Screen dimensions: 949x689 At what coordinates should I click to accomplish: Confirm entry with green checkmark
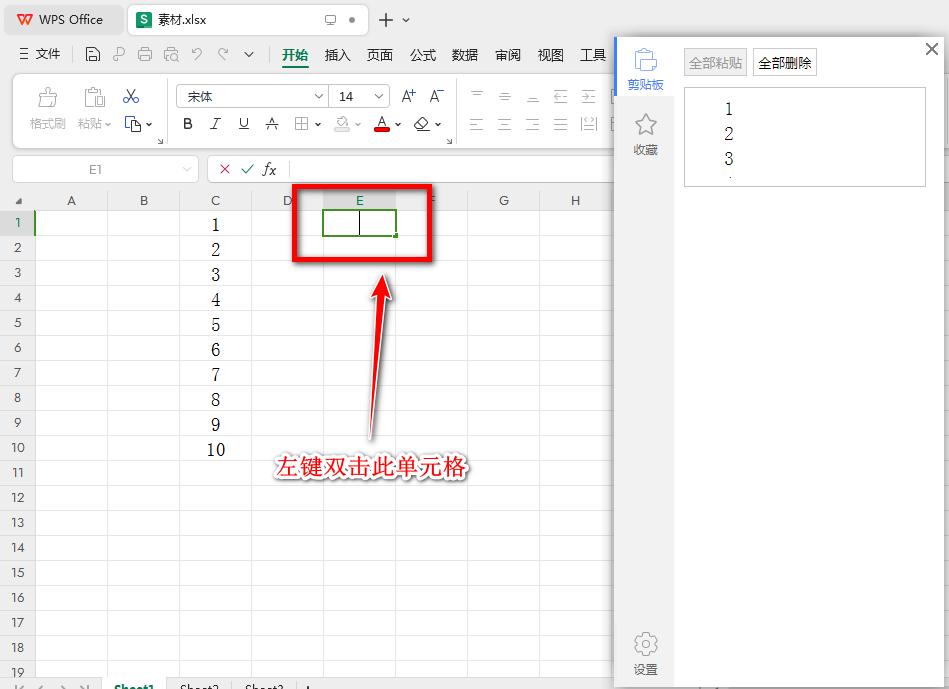coord(247,170)
